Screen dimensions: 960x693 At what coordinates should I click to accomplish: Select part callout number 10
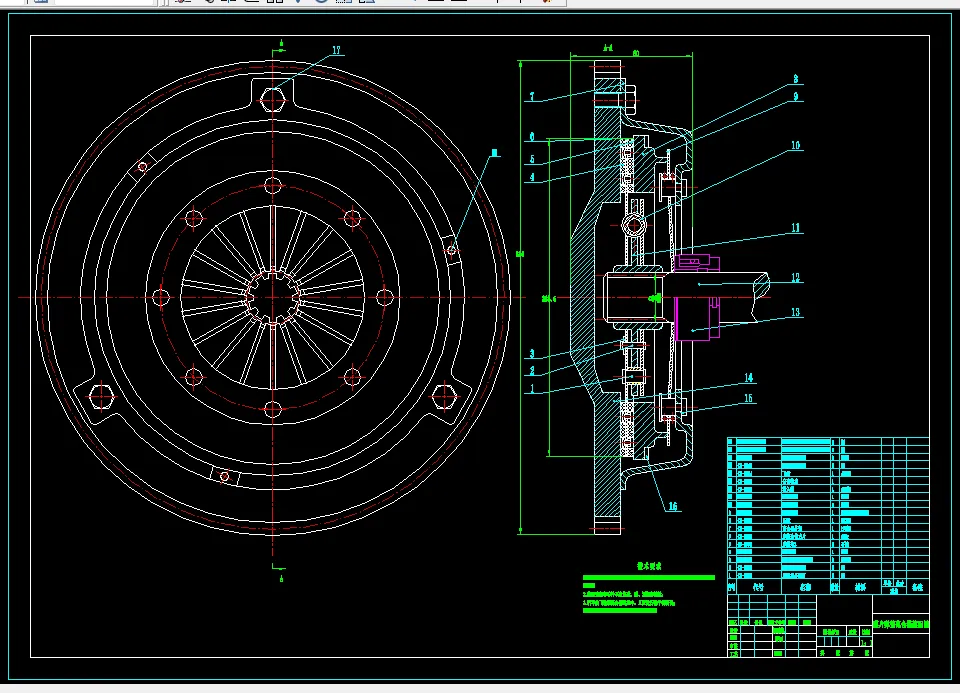(795, 145)
